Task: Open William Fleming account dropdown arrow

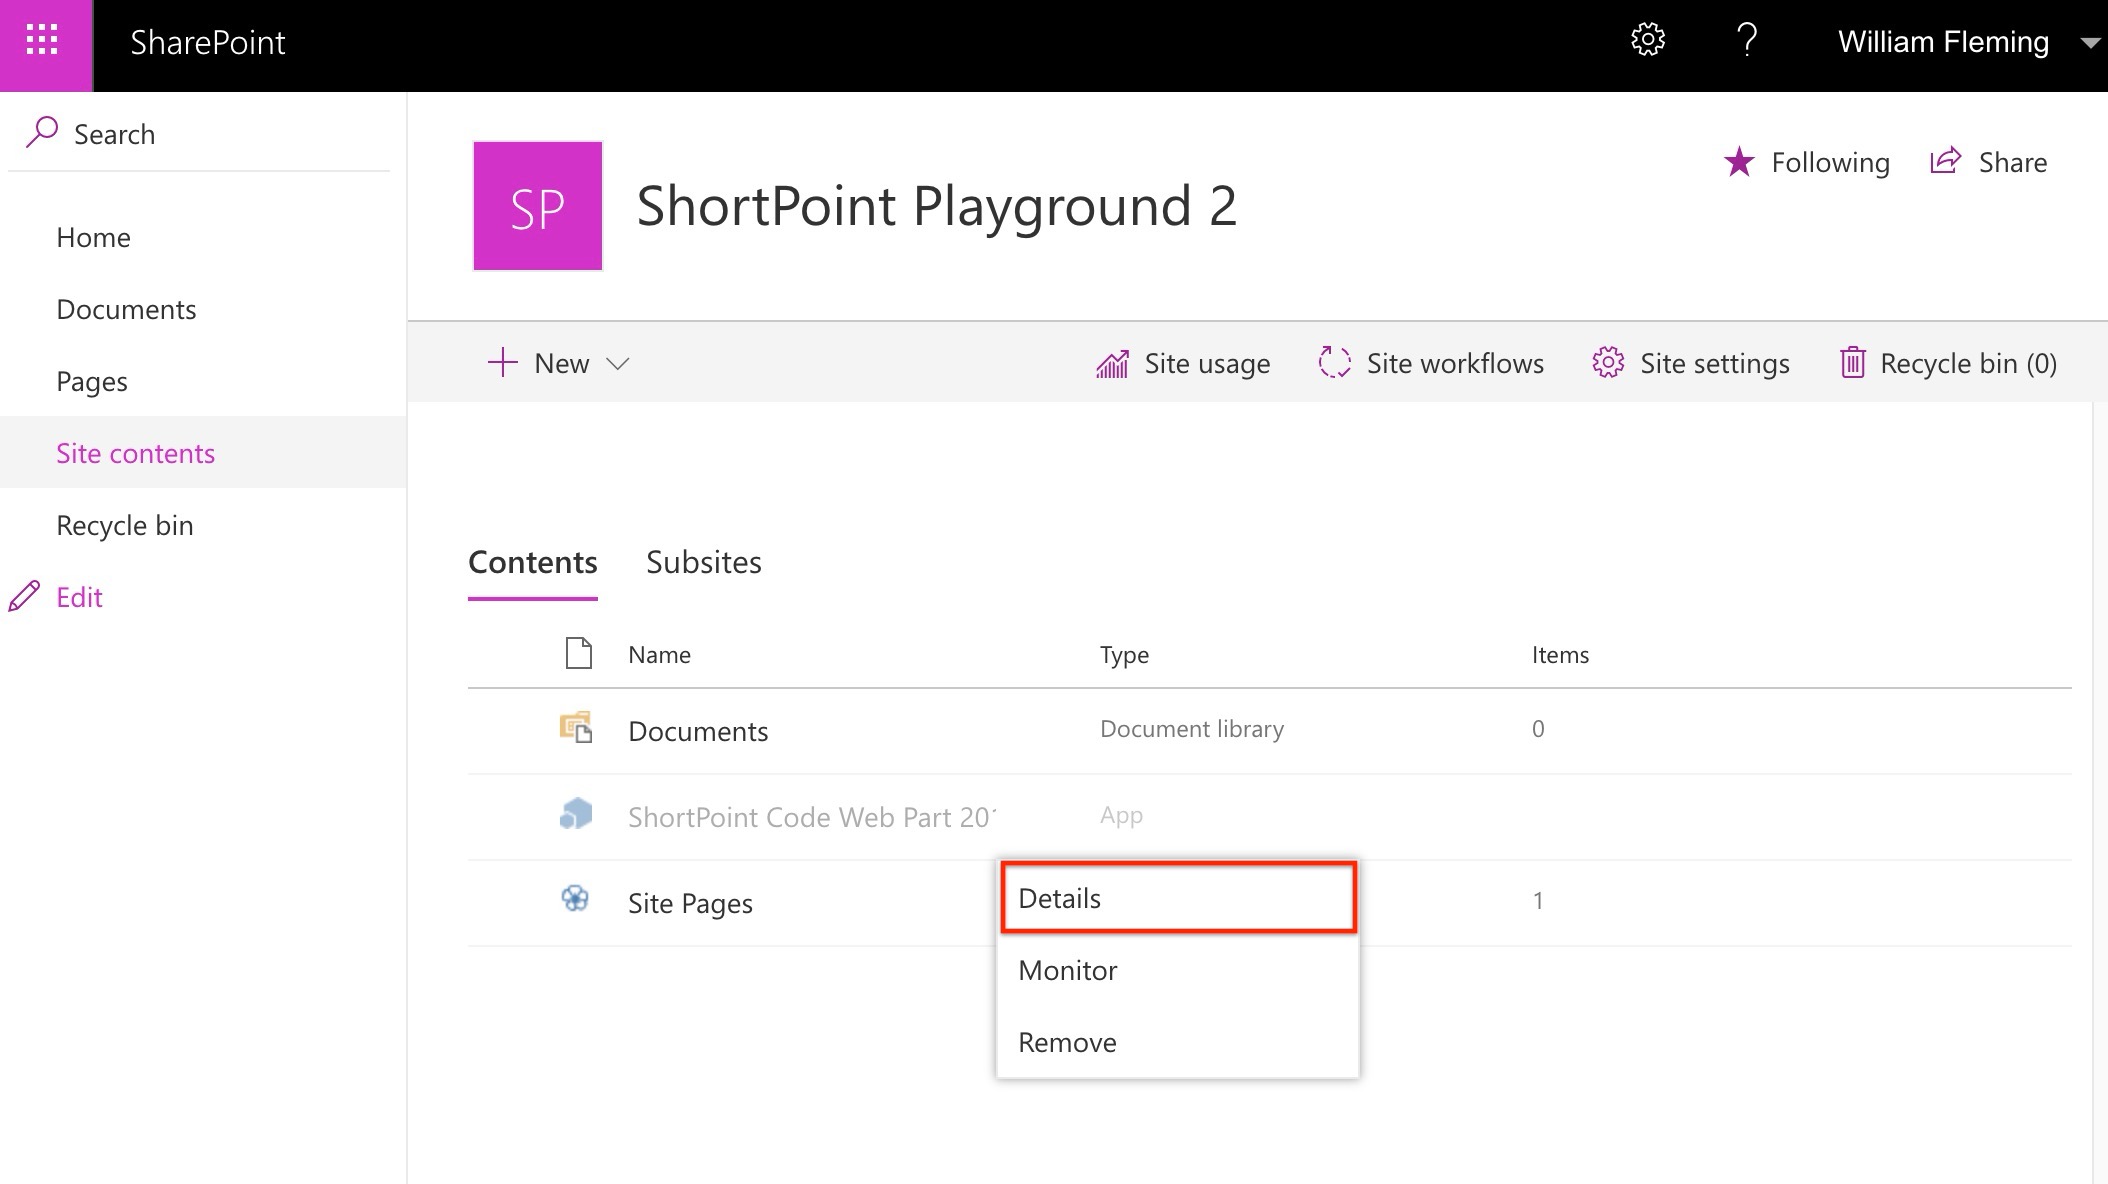Action: pos(2089,43)
